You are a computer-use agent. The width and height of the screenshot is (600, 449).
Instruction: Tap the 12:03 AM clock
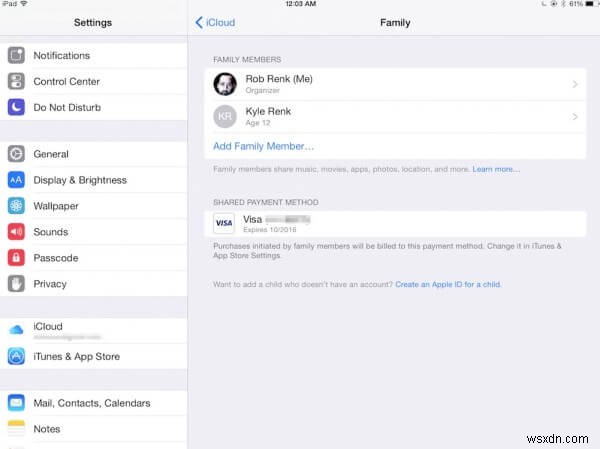pos(301,4)
